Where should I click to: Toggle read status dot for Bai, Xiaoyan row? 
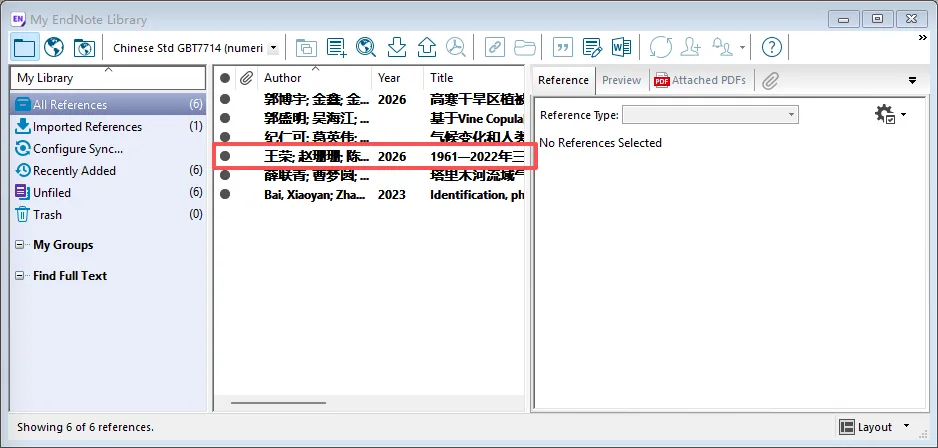pos(225,194)
